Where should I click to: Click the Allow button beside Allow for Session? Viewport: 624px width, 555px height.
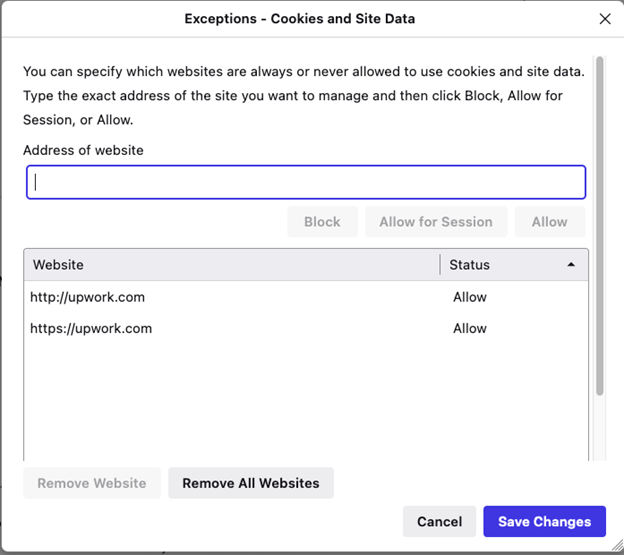coord(549,222)
